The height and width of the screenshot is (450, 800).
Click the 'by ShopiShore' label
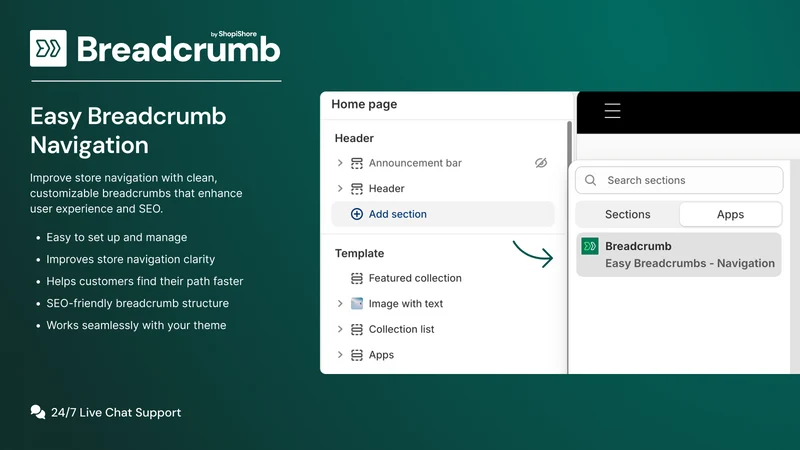click(234, 34)
